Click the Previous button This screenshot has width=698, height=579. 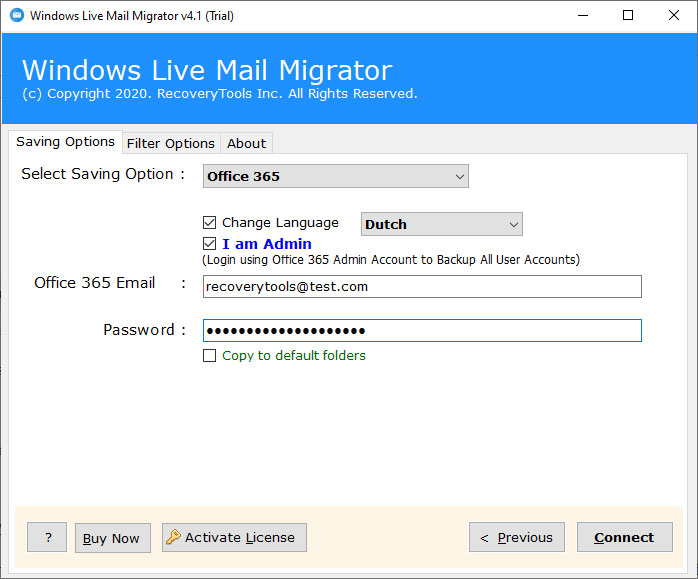click(x=517, y=537)
